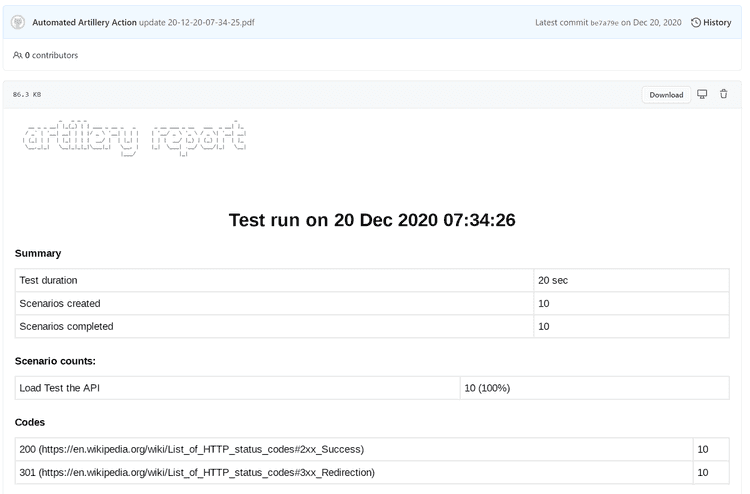Select the Scenarios completed row
The height and width of the screenshot is (494, 750).
(x=372, y=326)
